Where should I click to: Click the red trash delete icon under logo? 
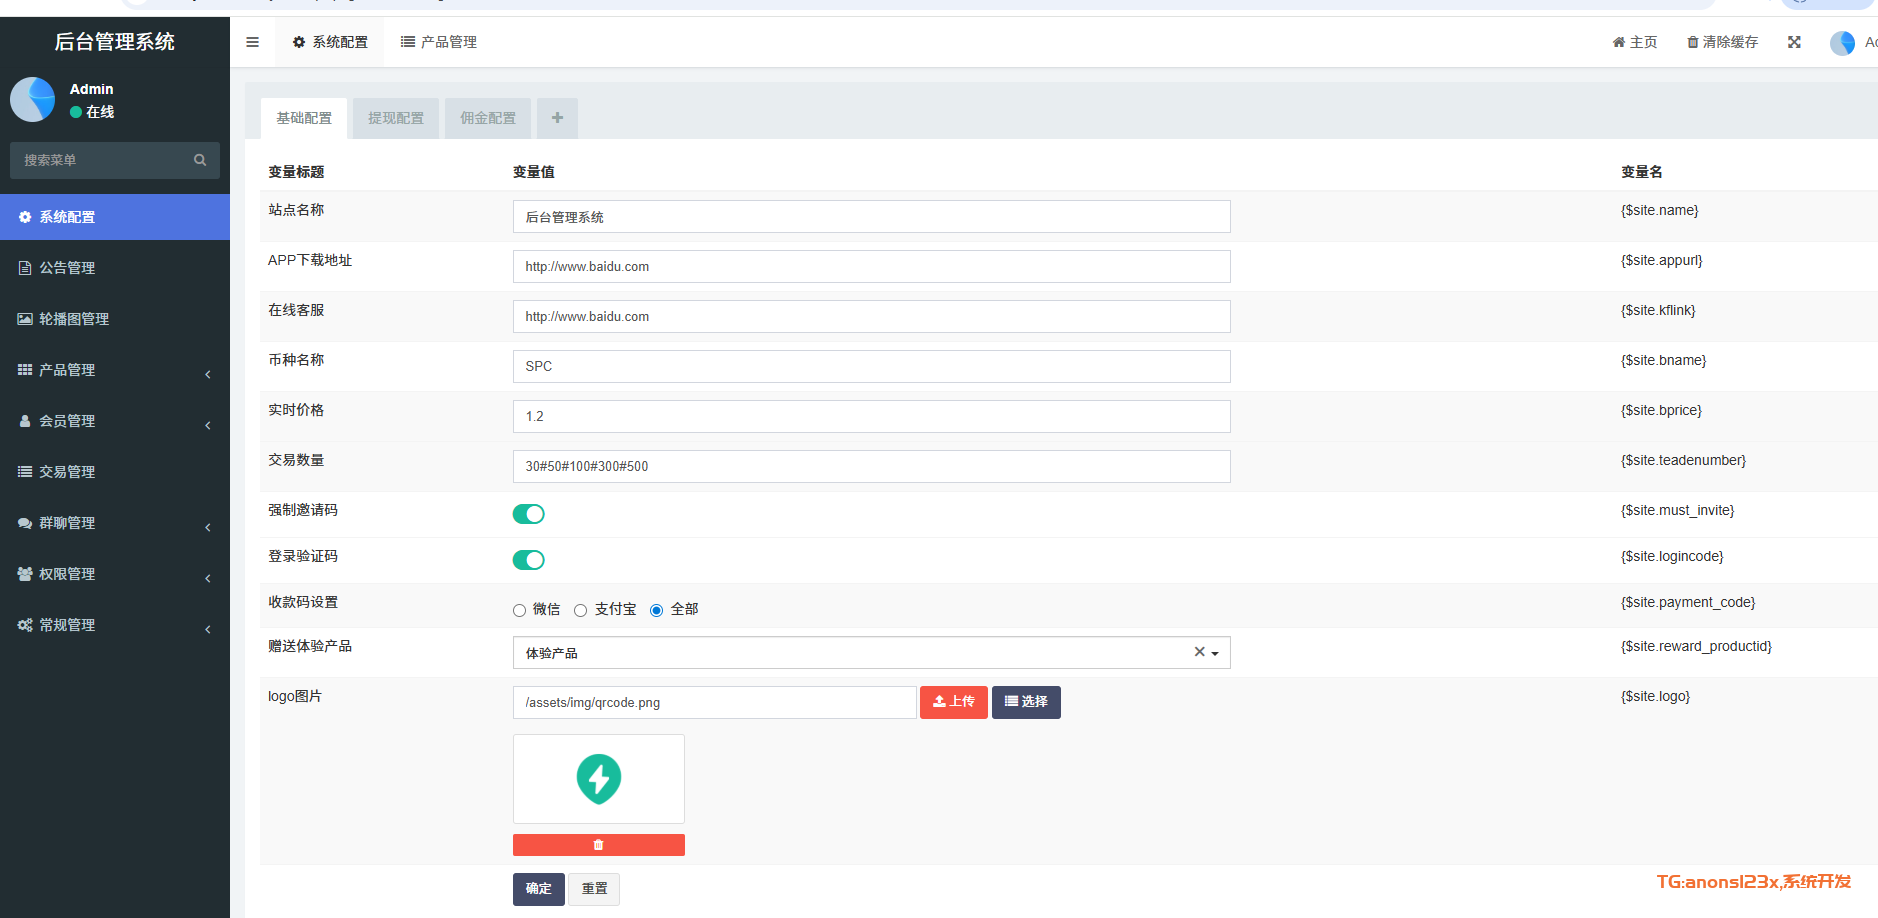point(598,845)
